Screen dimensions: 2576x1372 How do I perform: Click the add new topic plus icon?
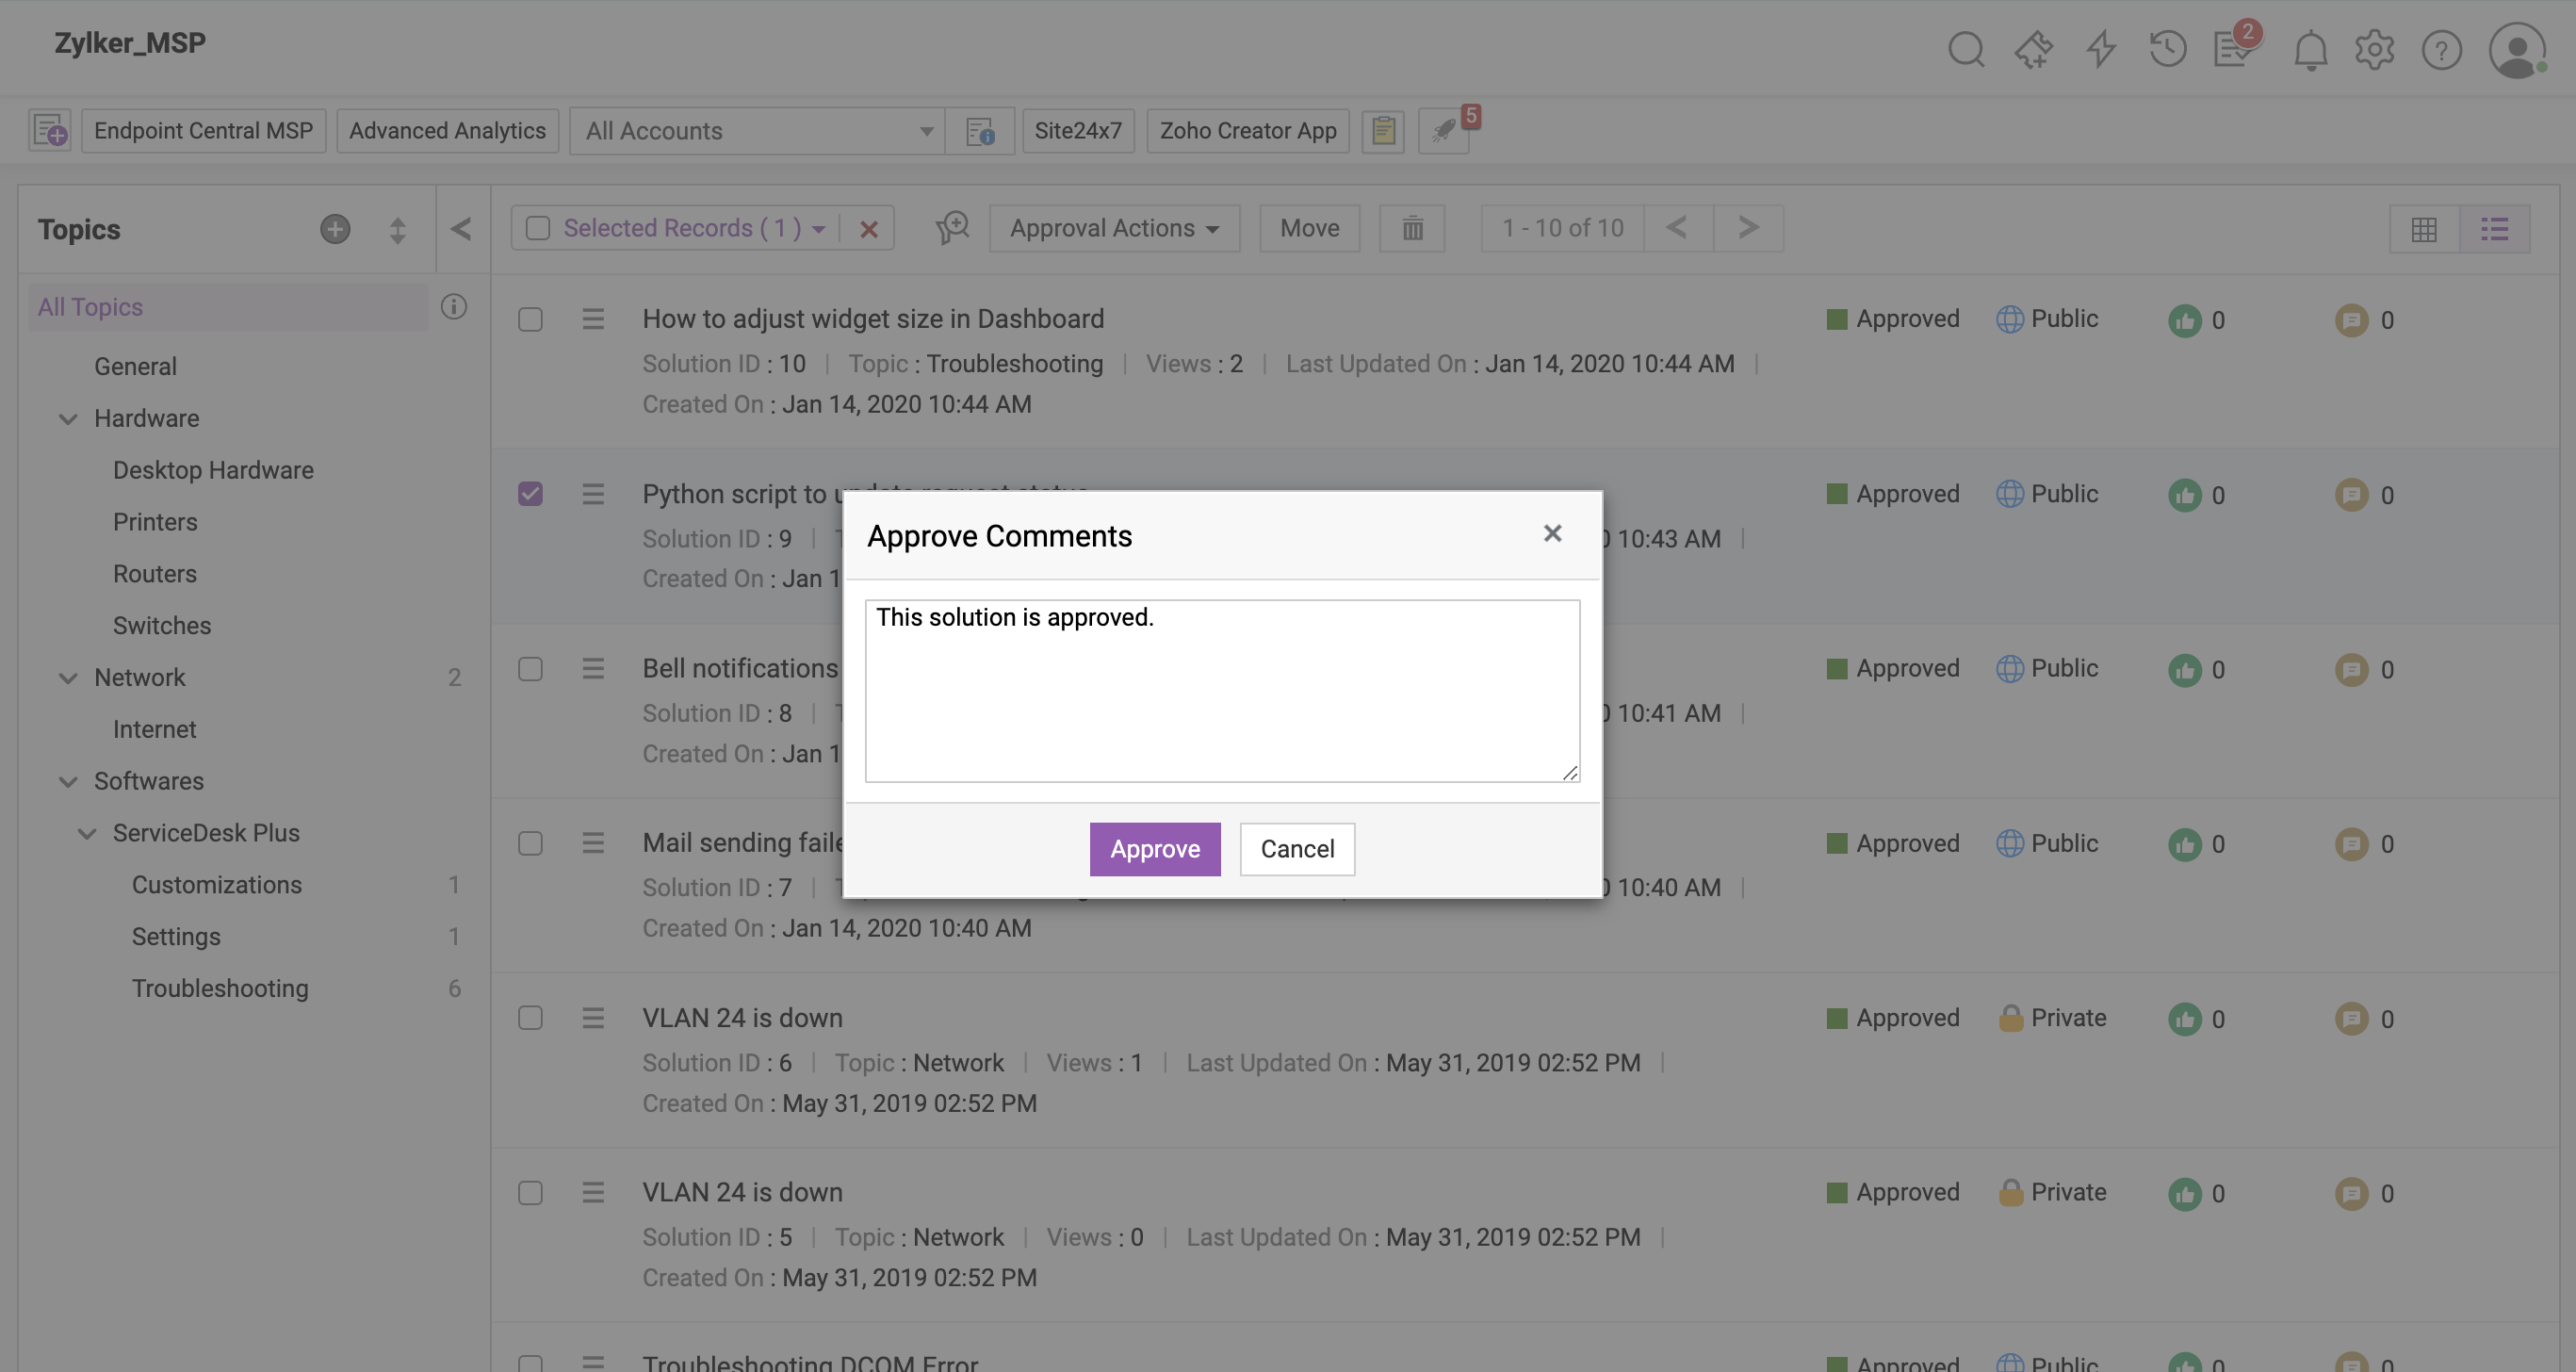click(x=335, y=229)
